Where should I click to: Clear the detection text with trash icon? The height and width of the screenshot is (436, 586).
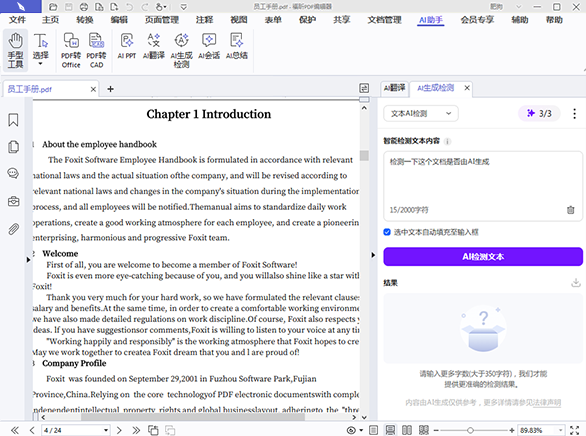(x=570, y=210)
